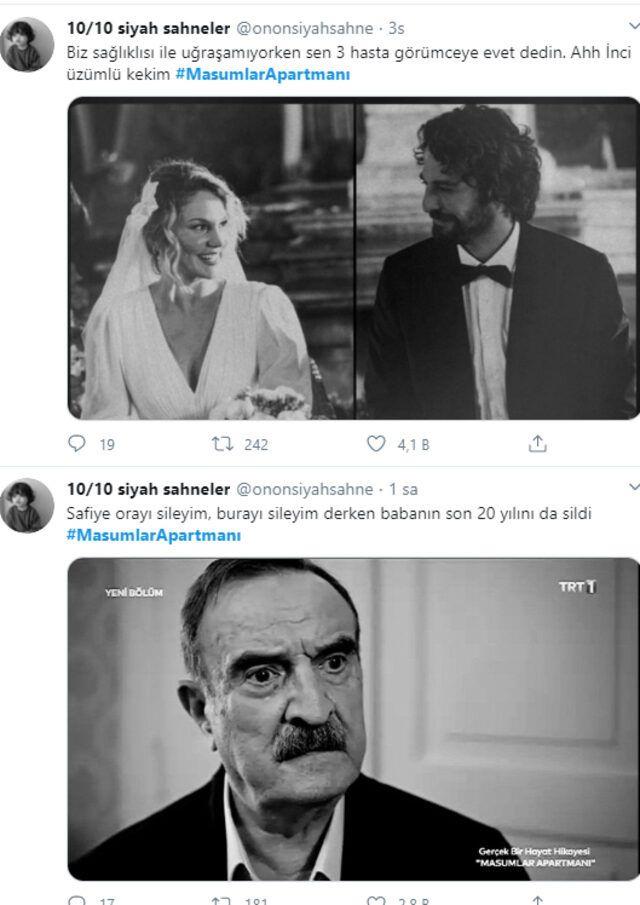Like the tweet with 4,1 B likes
This screenshot has height=905, width=640.
click(x=376, y=443)
